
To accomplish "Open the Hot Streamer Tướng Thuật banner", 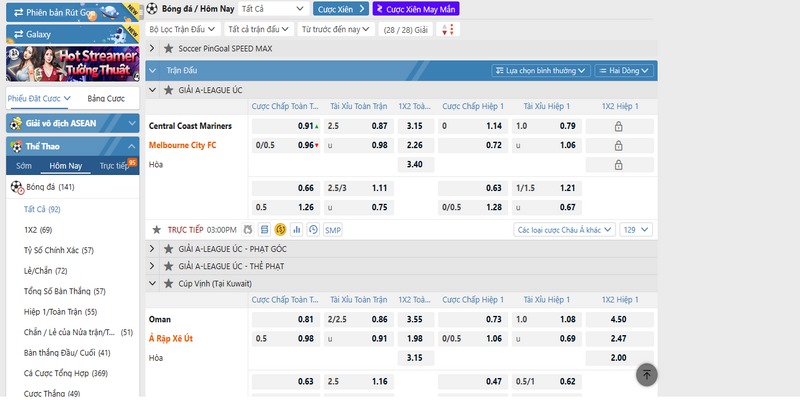I will pyautogui.click(x=70, y=63).
